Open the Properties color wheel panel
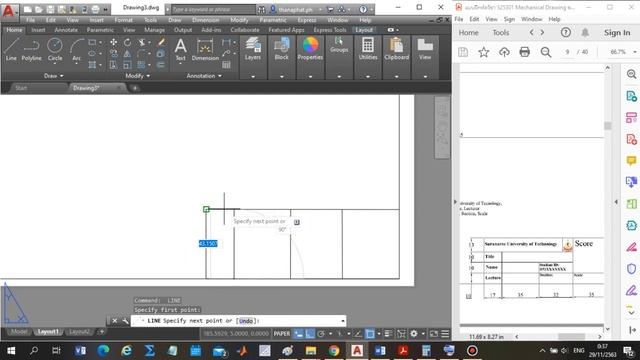The image size is (640, 360). [310, 49]
